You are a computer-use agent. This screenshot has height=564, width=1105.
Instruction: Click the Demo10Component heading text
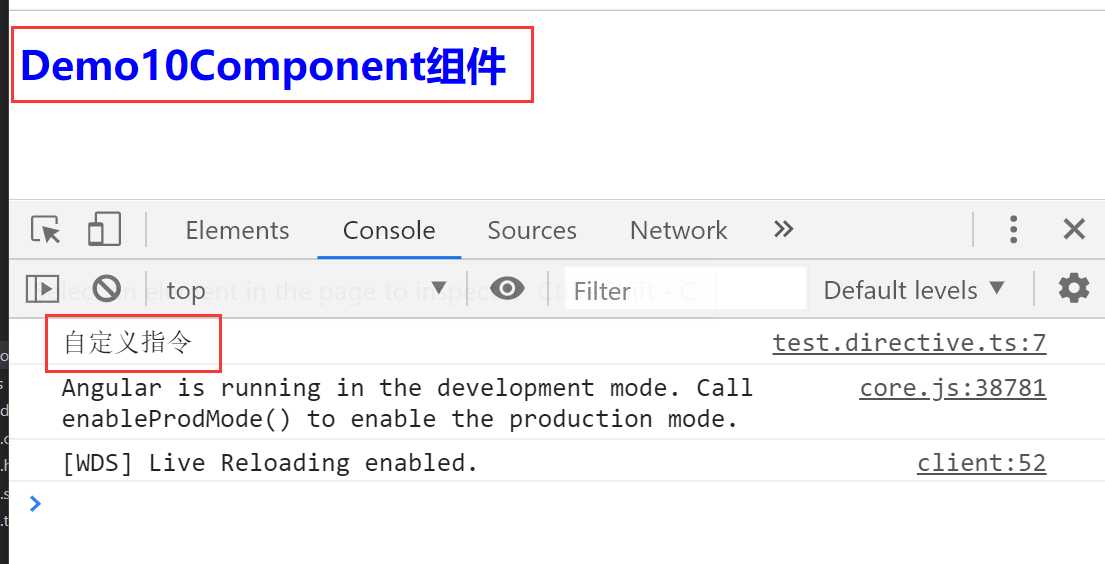263,67
